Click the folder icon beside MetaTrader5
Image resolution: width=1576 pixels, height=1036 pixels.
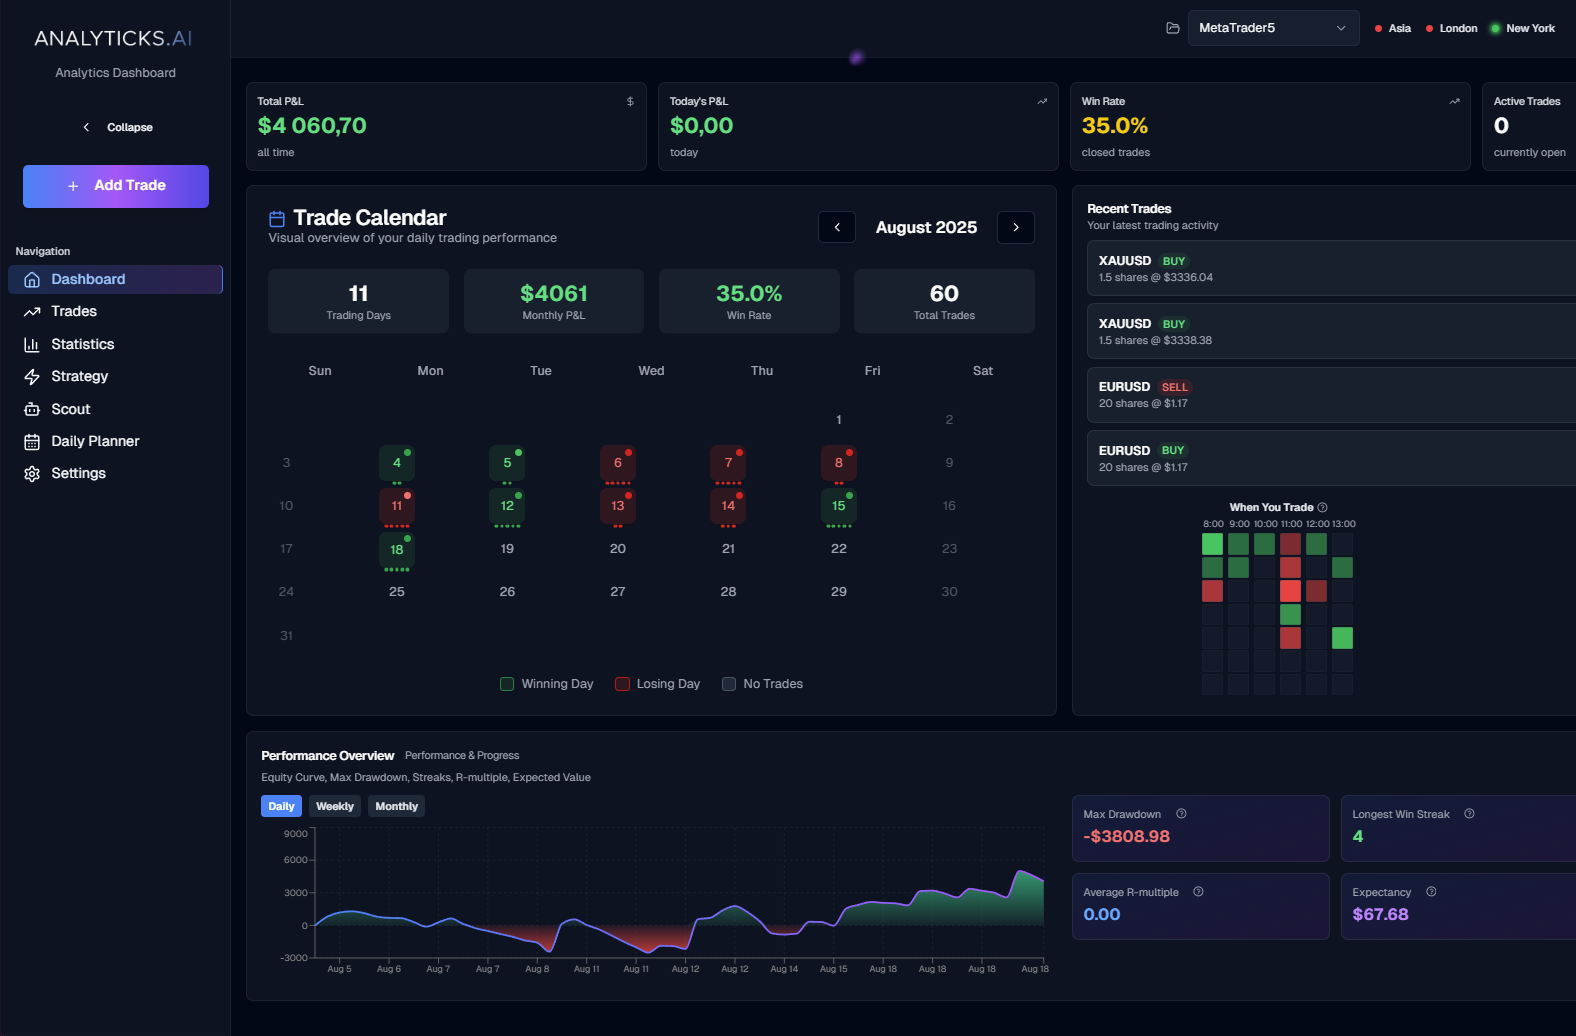click(x=1173, y=28)
